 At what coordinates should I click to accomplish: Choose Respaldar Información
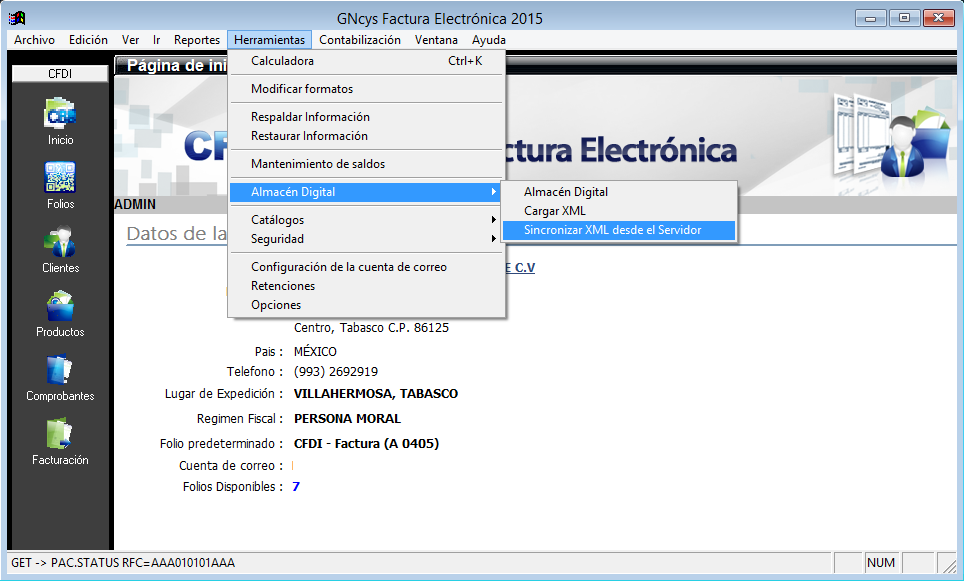point(366,117)
